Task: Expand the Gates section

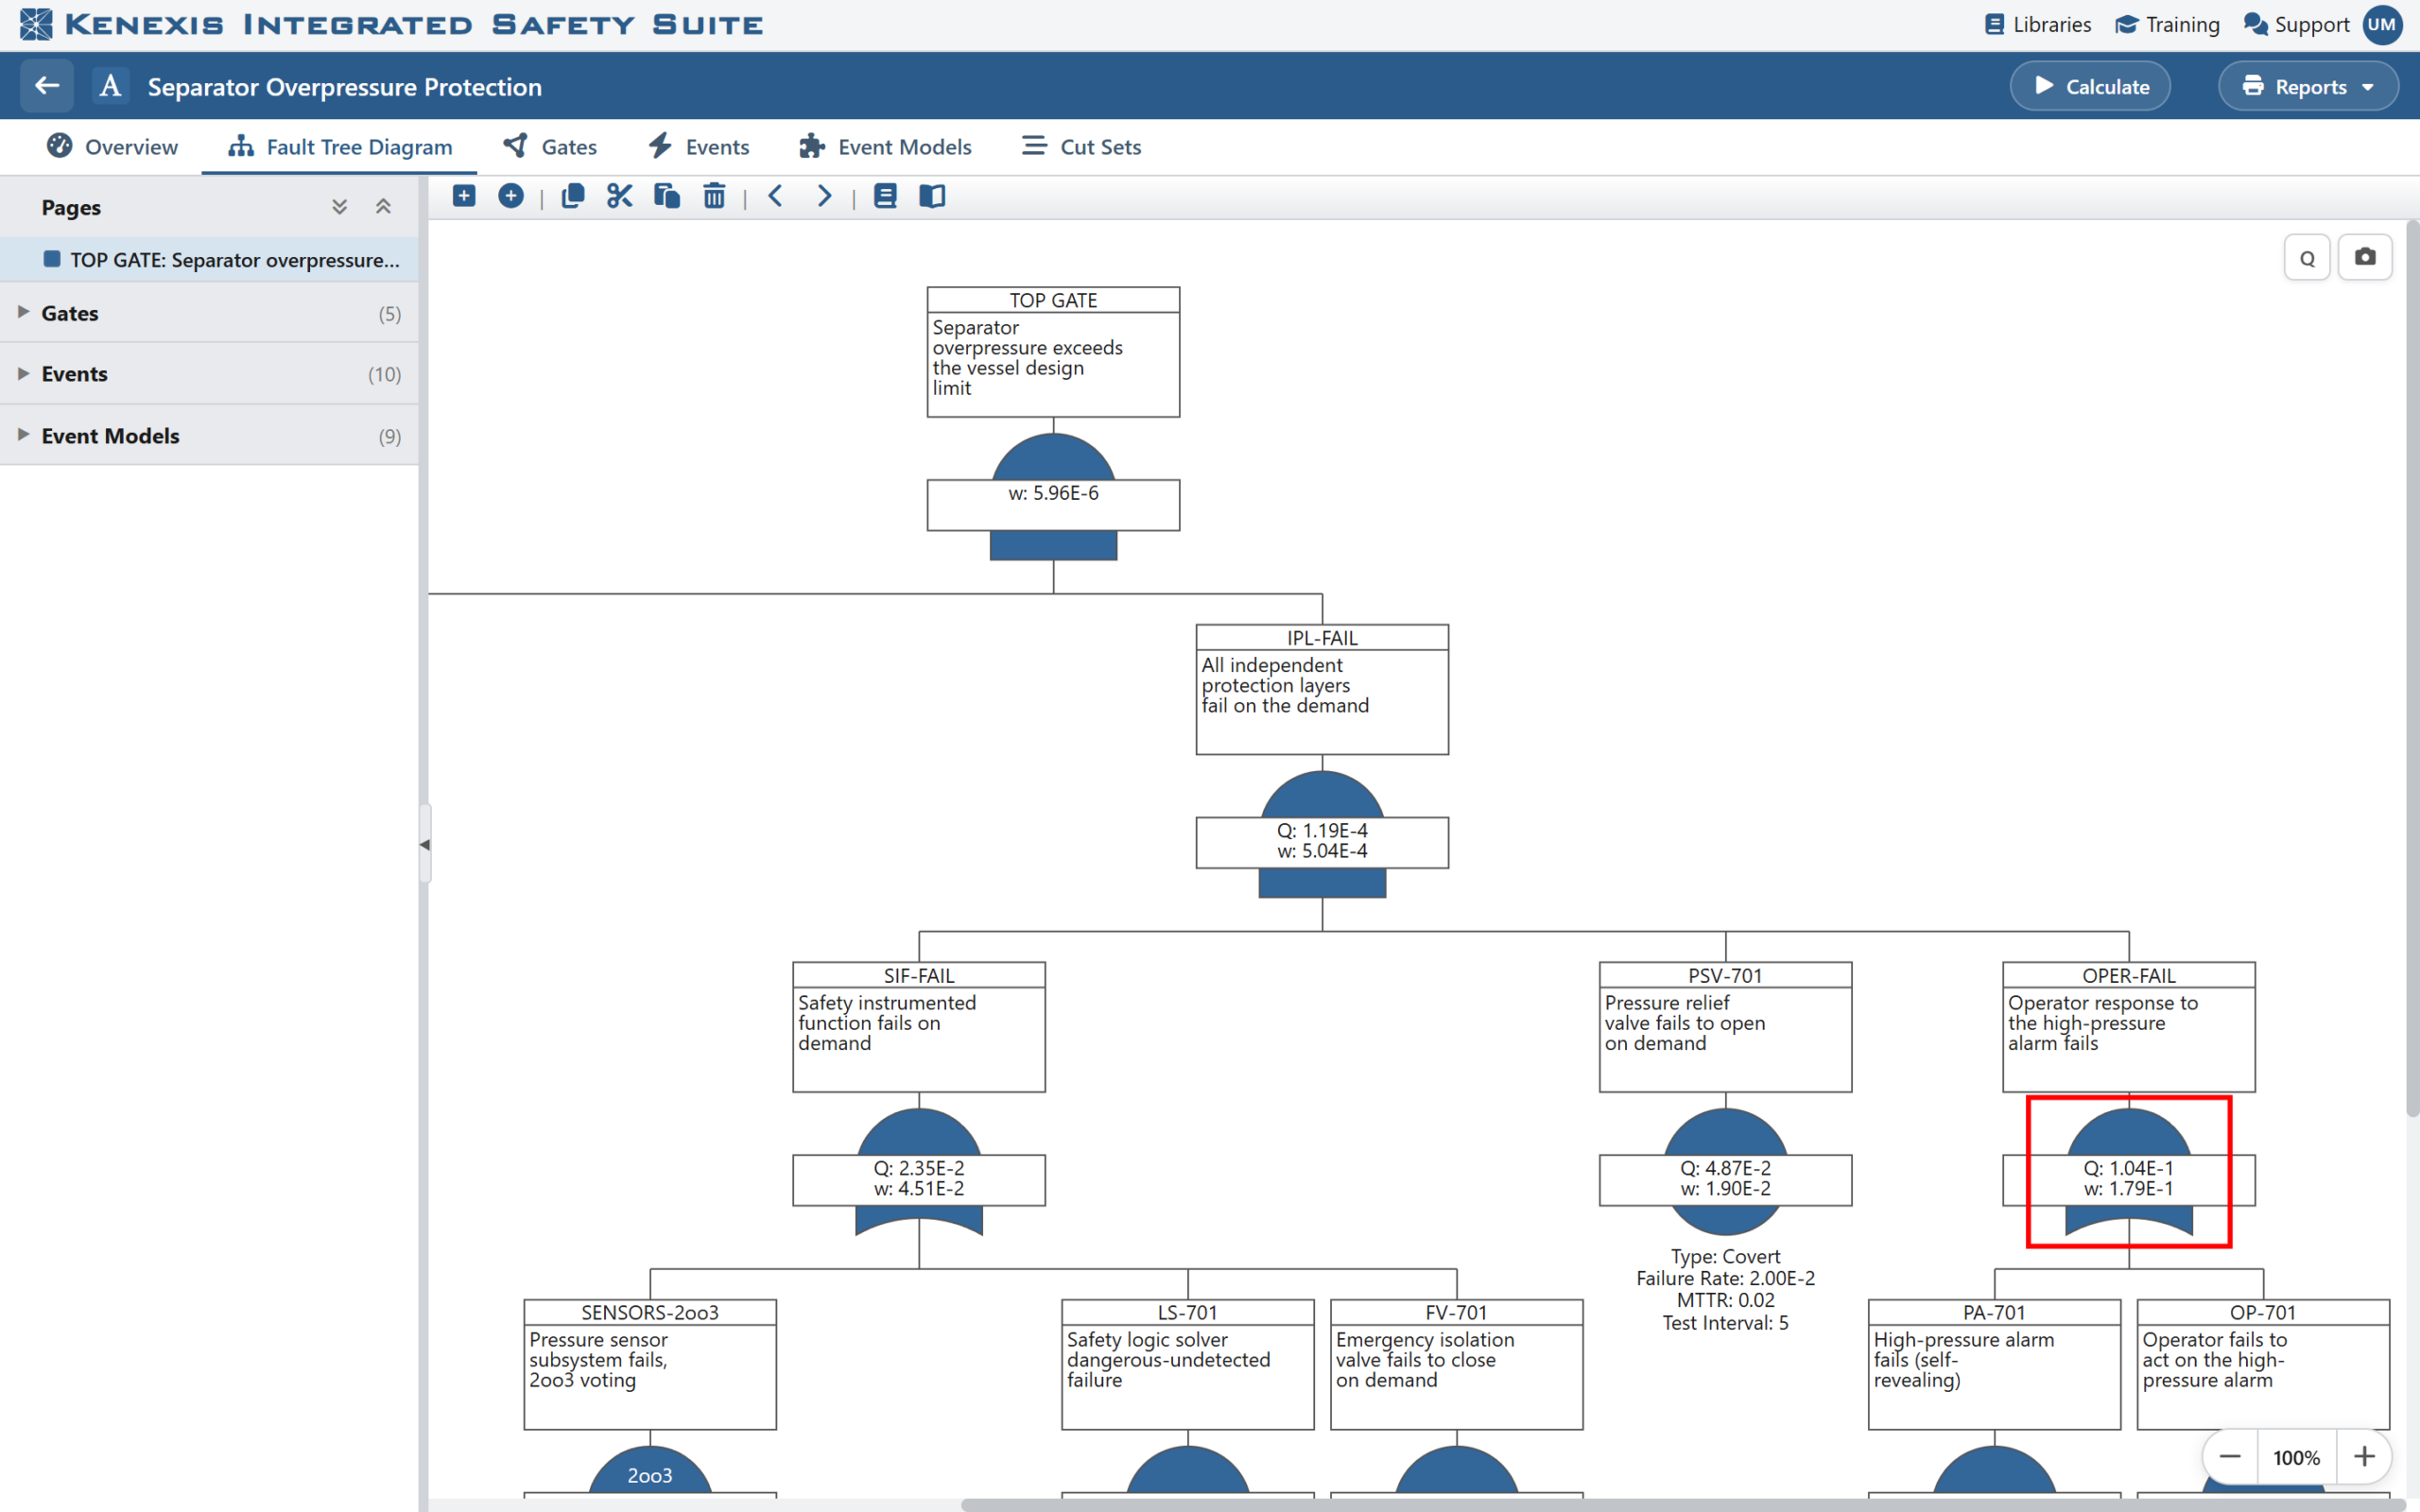Action: click(x=209, y=313)
